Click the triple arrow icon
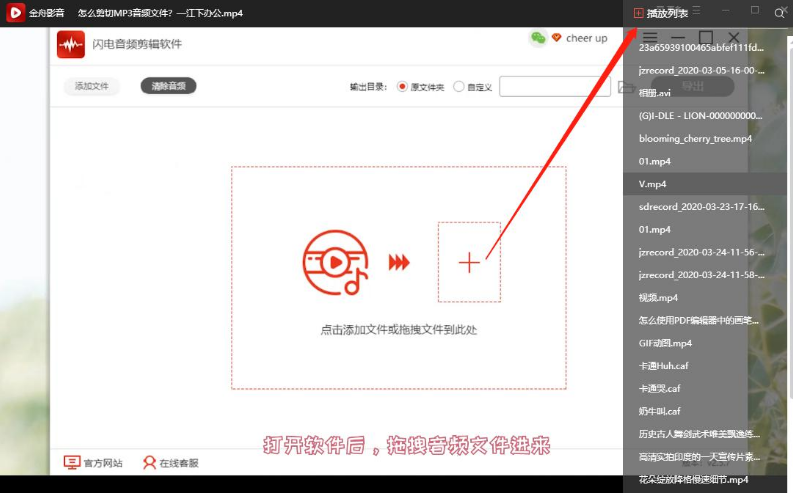793x493 pixels. 399,262
